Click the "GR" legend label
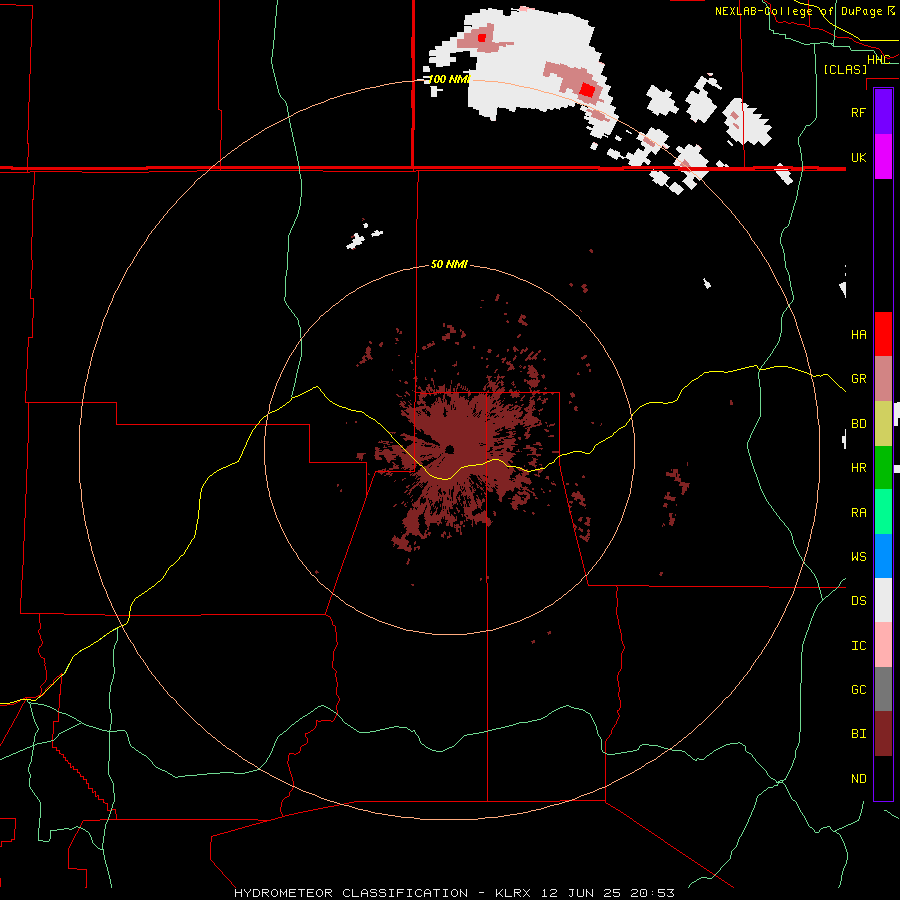Image resolution: width=900 pixels, height=900 pixels. (x=858, y=379)
